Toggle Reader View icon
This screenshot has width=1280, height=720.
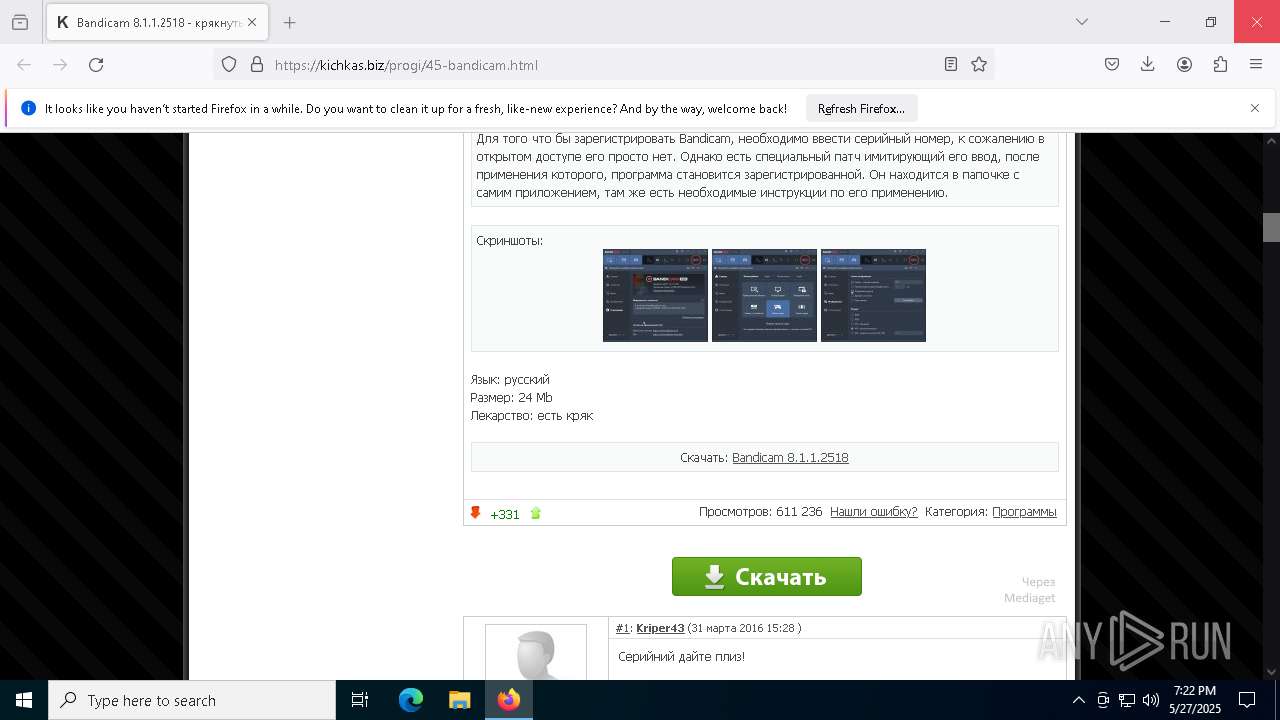click(951, 65)
